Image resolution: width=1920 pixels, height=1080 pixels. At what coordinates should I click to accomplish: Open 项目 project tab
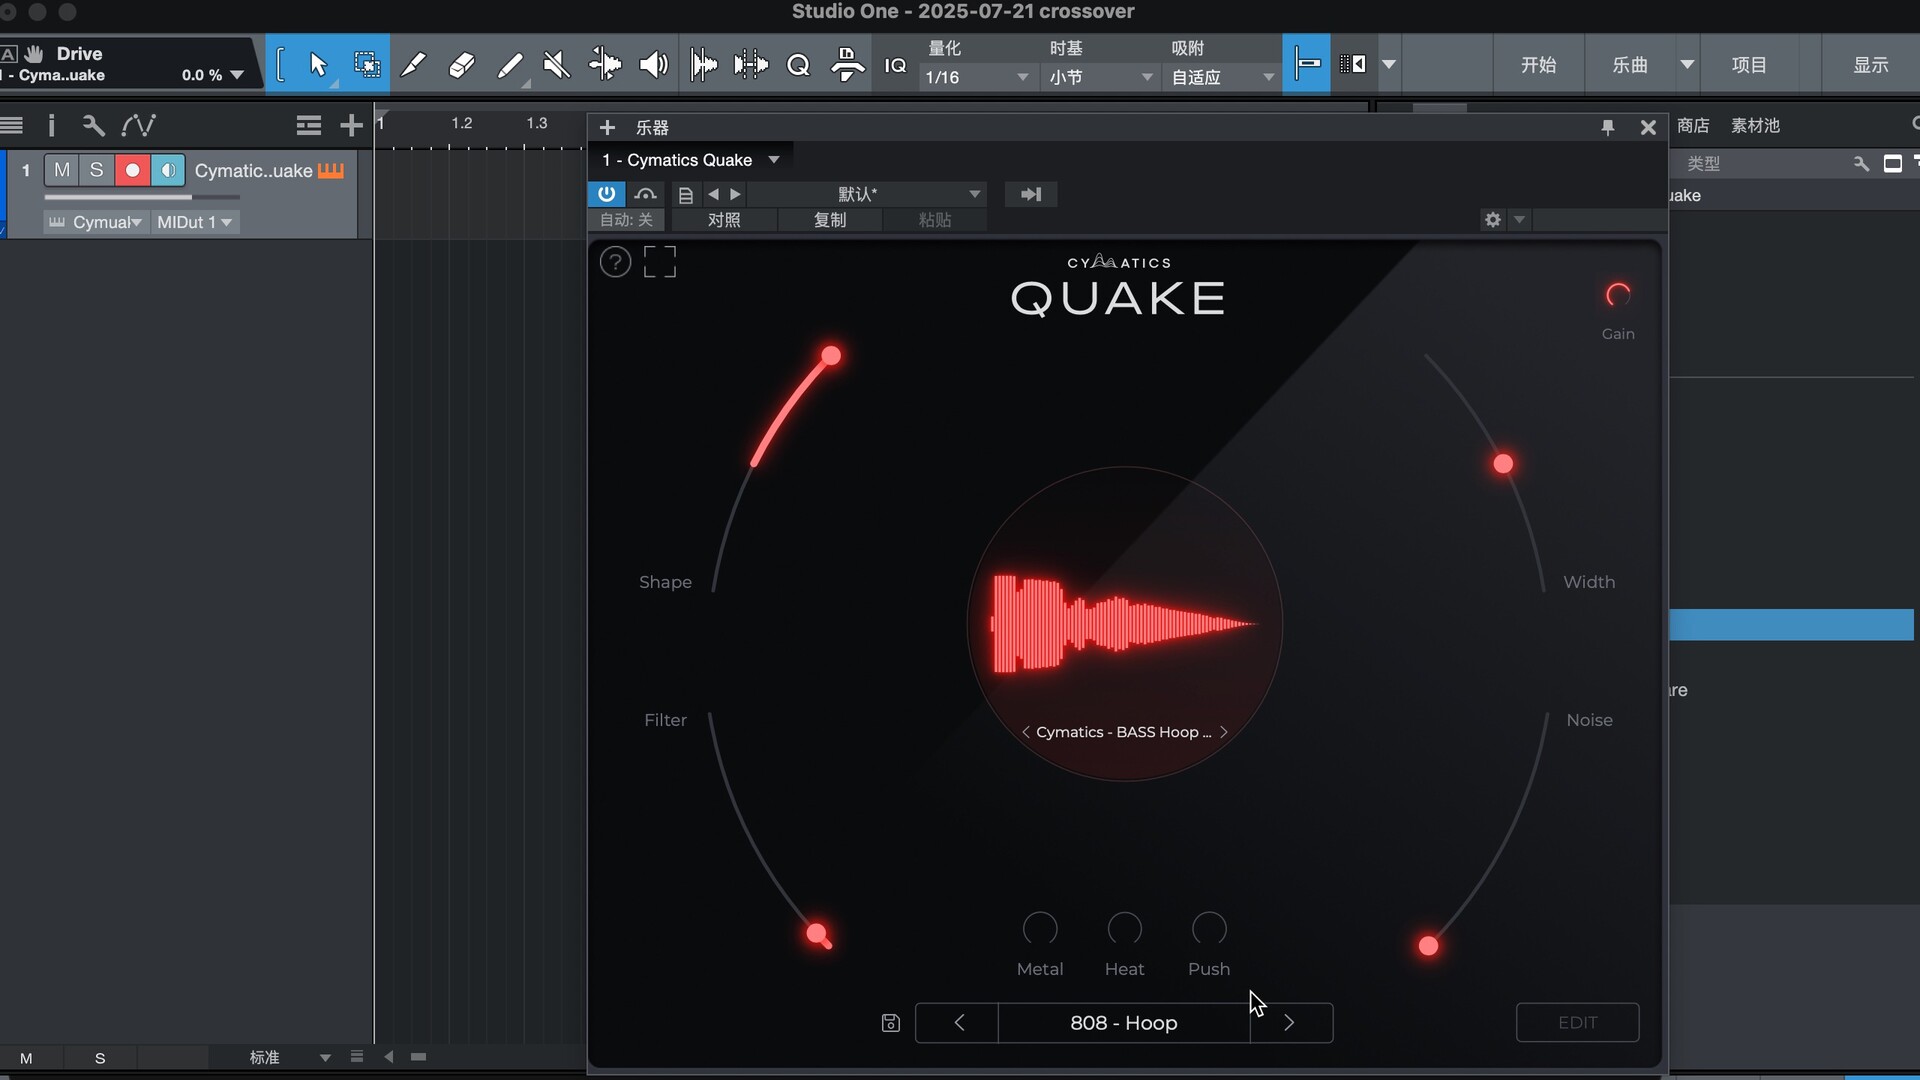pos(1749,65)
